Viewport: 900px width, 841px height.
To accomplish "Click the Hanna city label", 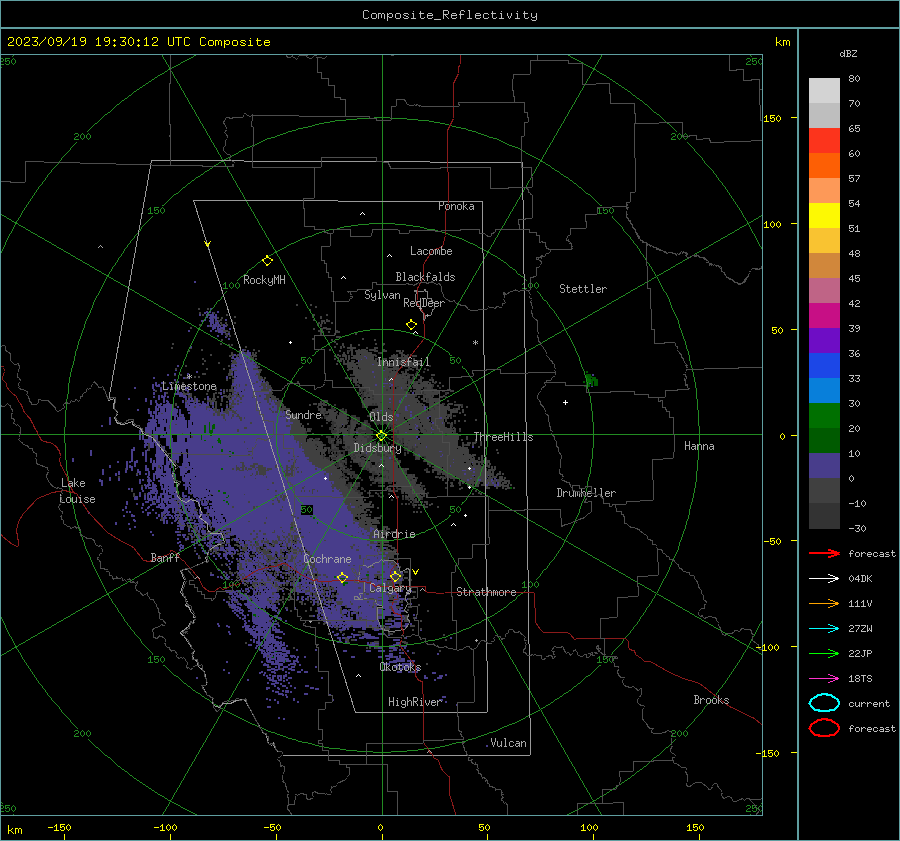I will pos(699,446).
